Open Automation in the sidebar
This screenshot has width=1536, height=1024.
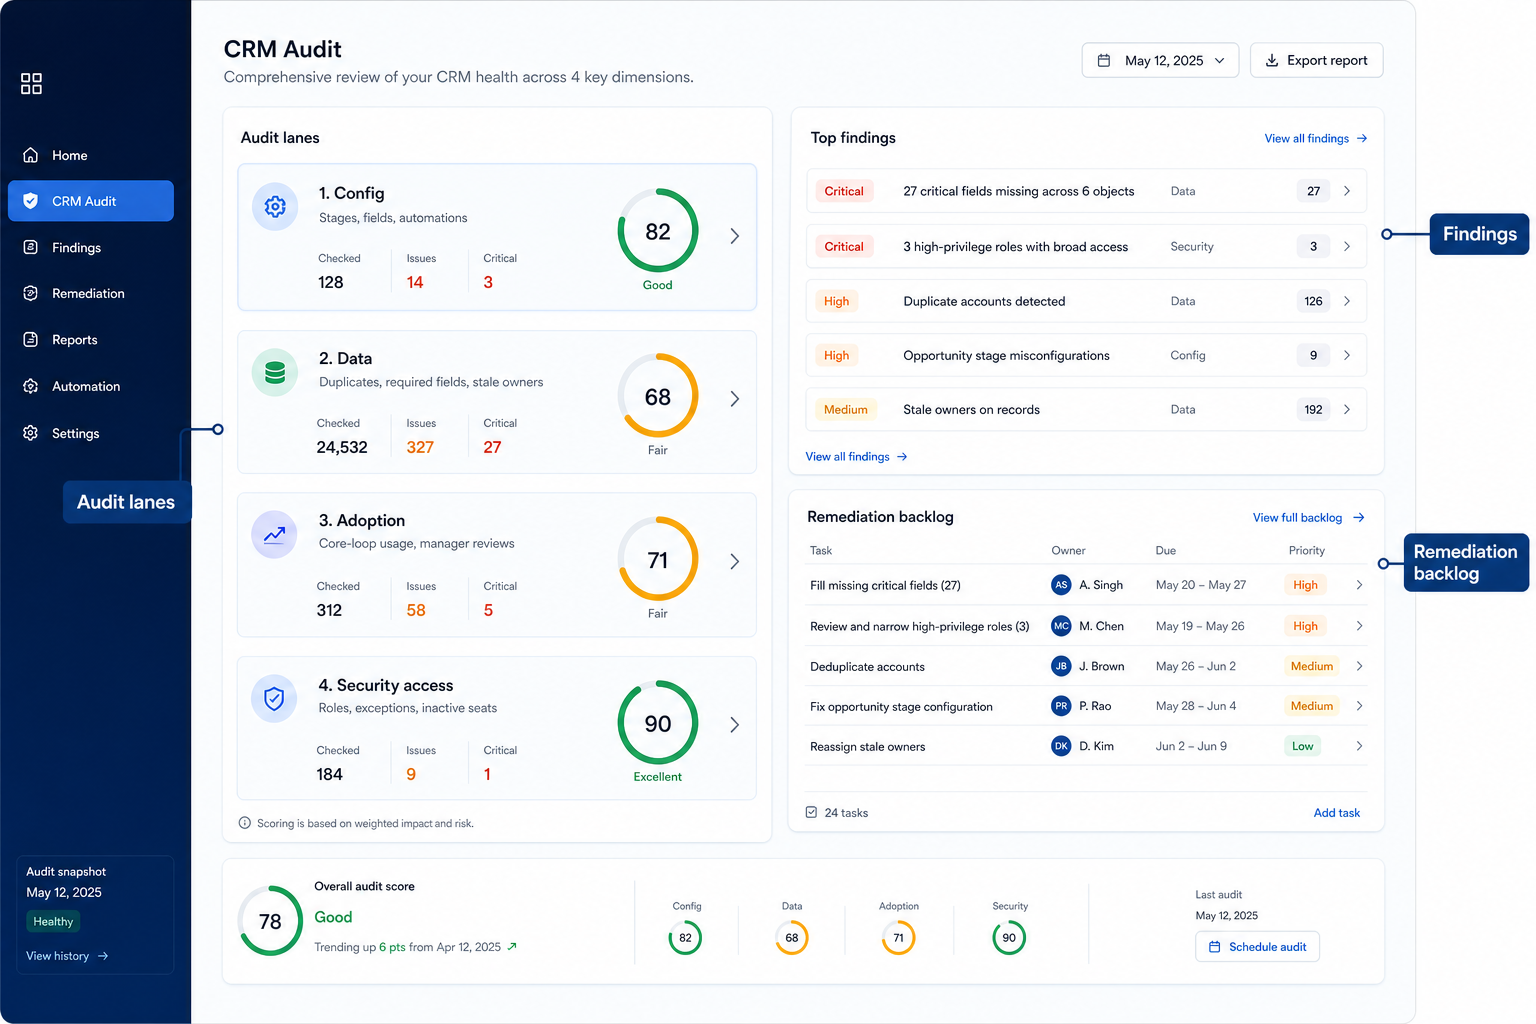(x=91, y=386)
